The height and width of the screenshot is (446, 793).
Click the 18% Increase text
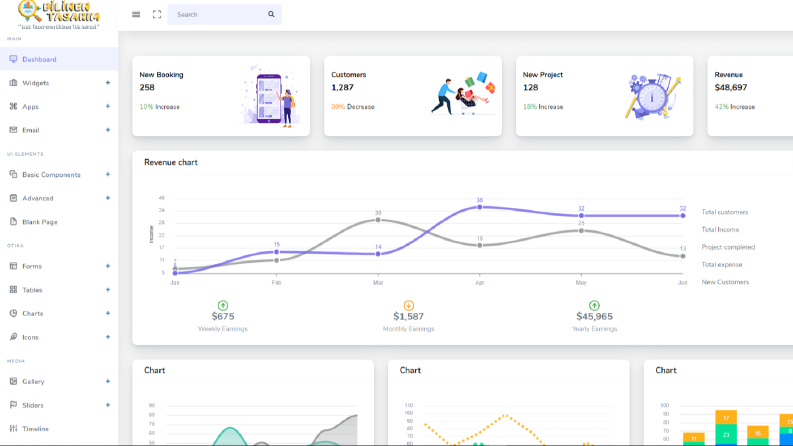coord(543,107)
